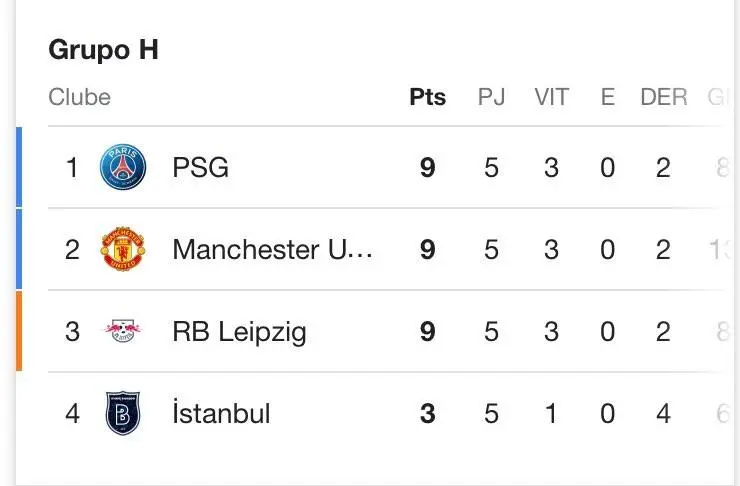The width and height of the screenshot is (740, 486).
Task: Click position number 2 in the table
Action: (72, 249)
